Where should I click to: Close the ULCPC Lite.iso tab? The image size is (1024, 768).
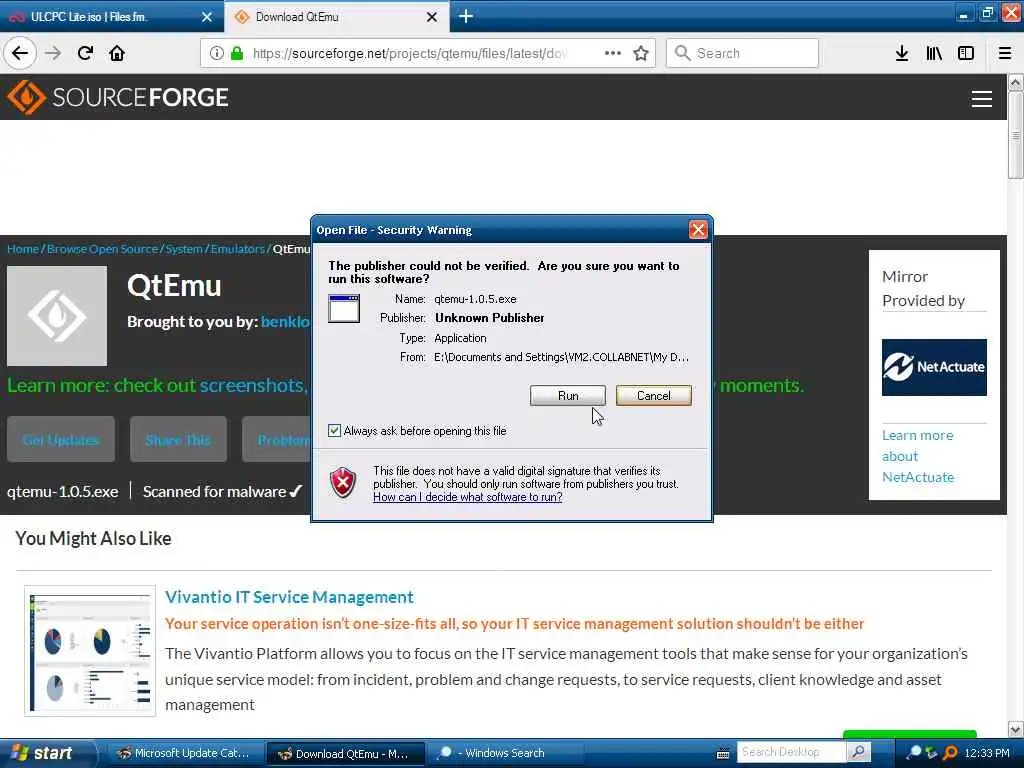(207, 17)
